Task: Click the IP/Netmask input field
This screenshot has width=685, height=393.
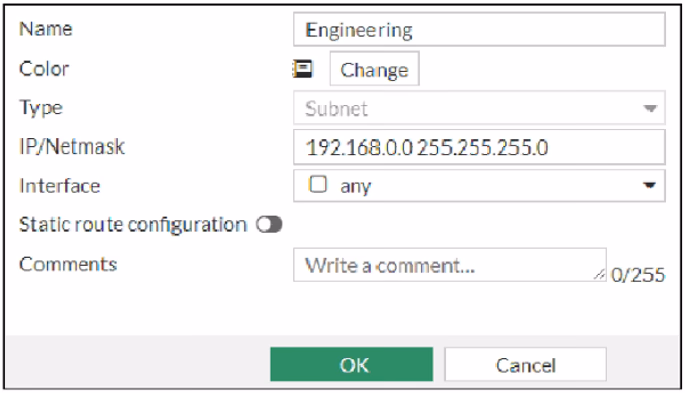Action: pos(479,147)
